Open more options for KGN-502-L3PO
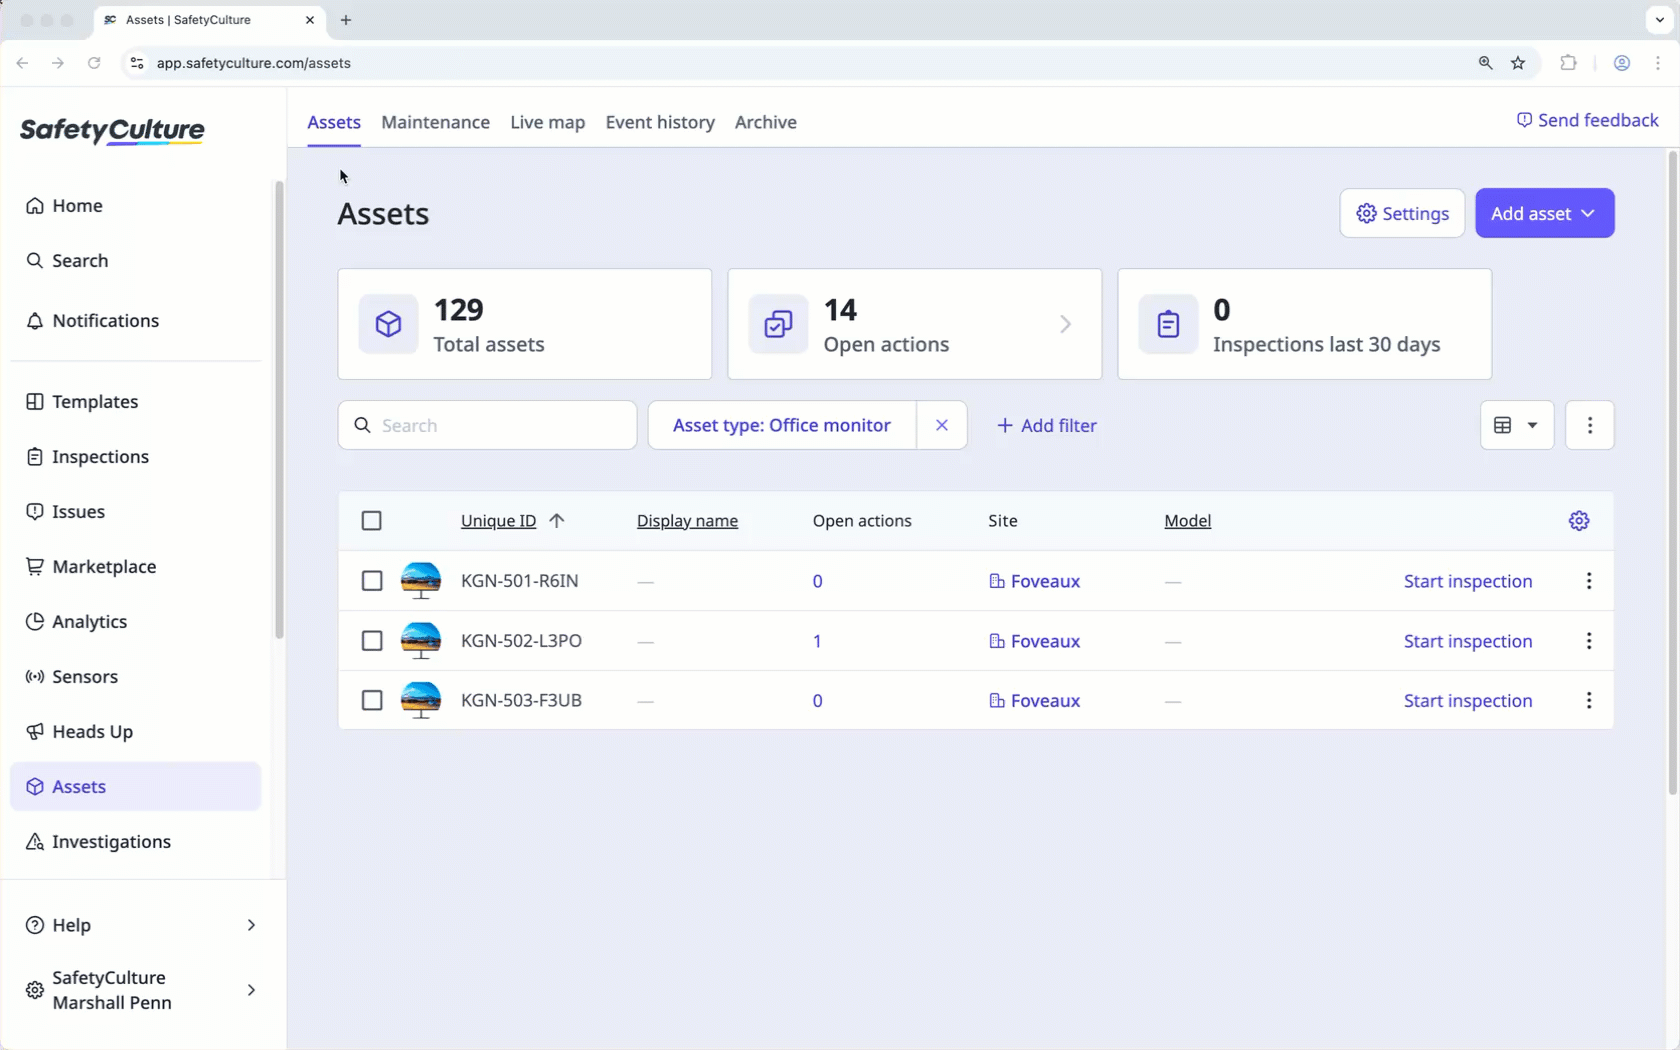Image resolution: width=1680 pixels, height=1050 pixels. [1589, 641]
